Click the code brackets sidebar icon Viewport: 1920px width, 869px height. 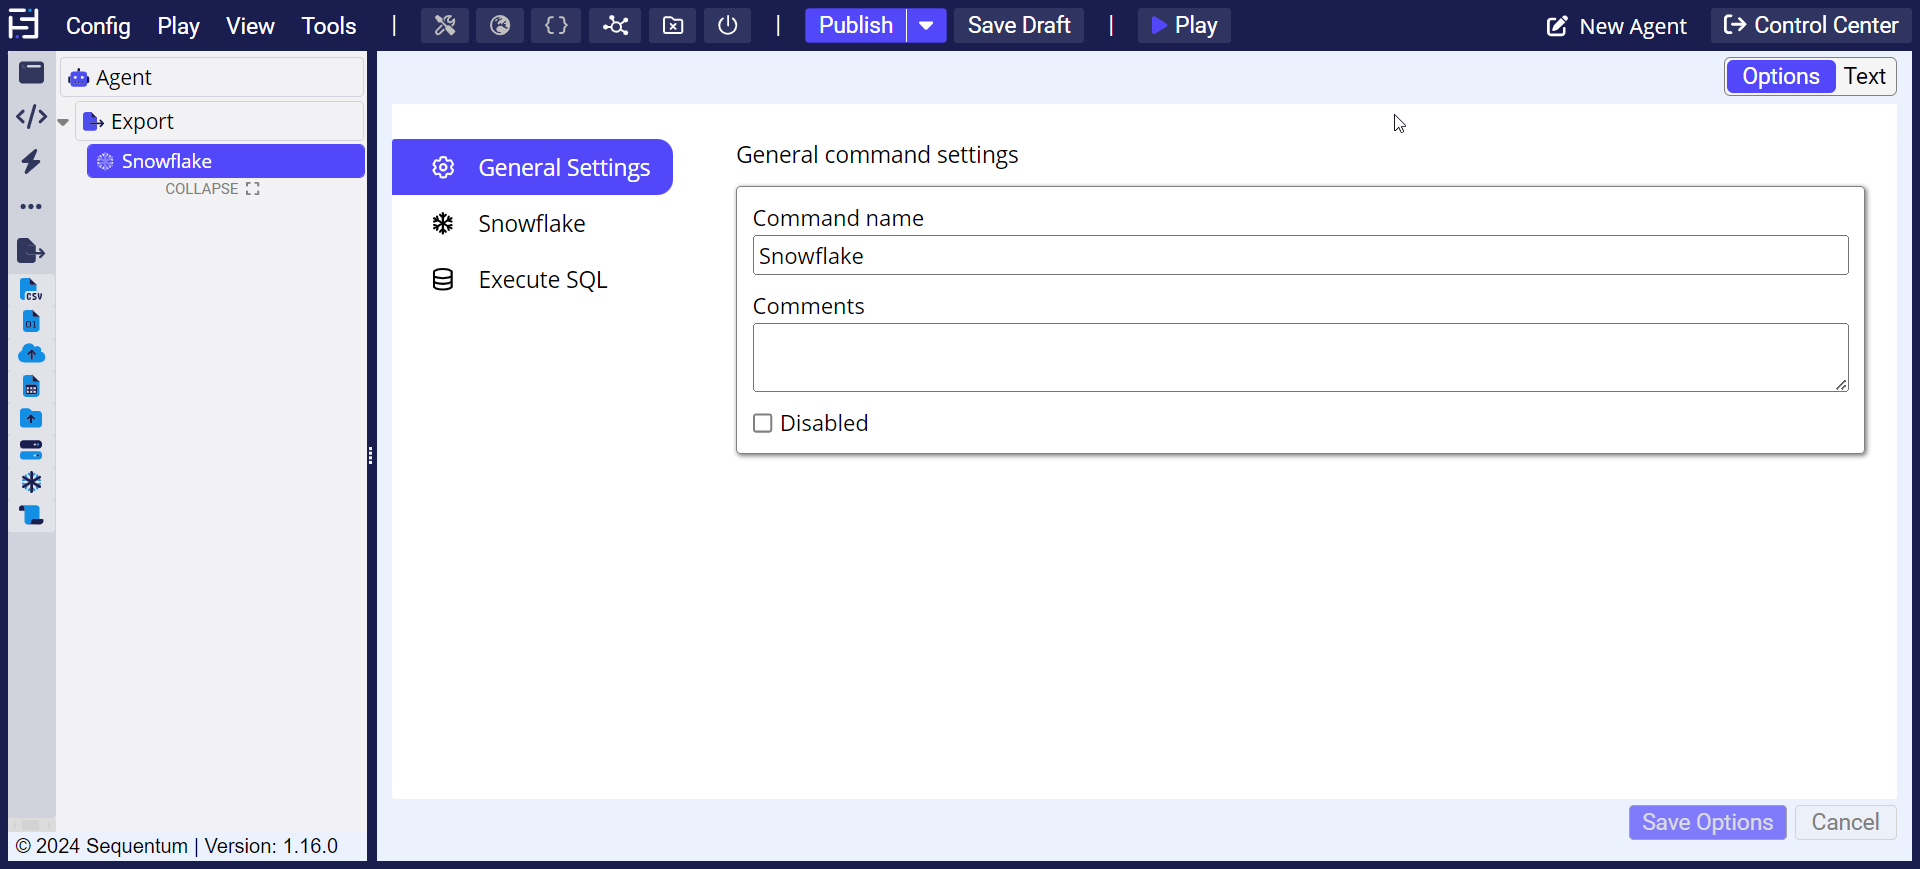click(32, 117)
